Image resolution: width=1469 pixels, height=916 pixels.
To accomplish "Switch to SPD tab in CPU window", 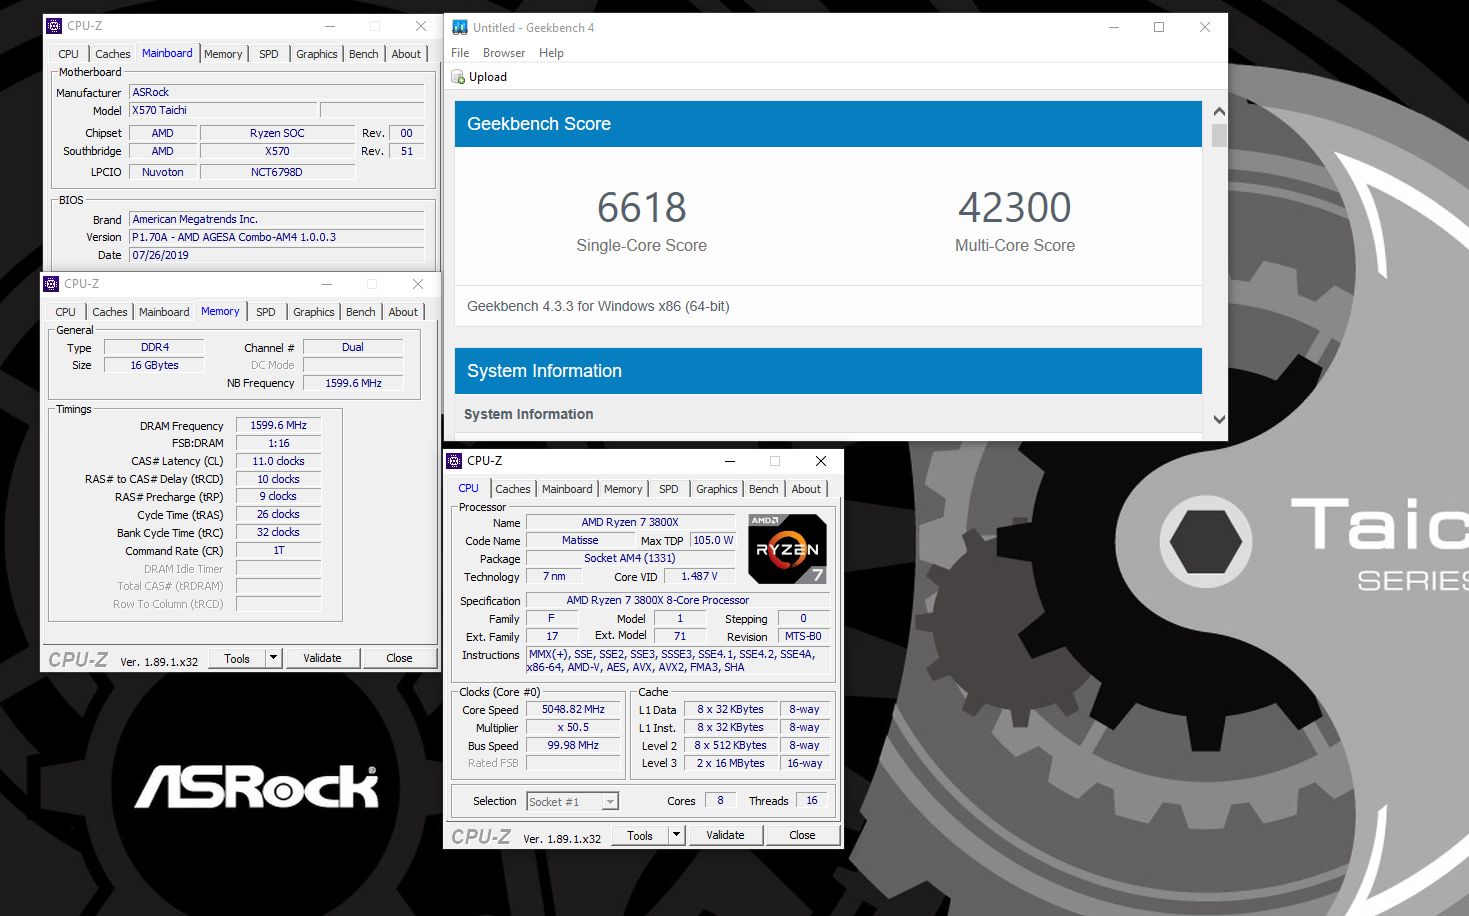I will 669,489.
